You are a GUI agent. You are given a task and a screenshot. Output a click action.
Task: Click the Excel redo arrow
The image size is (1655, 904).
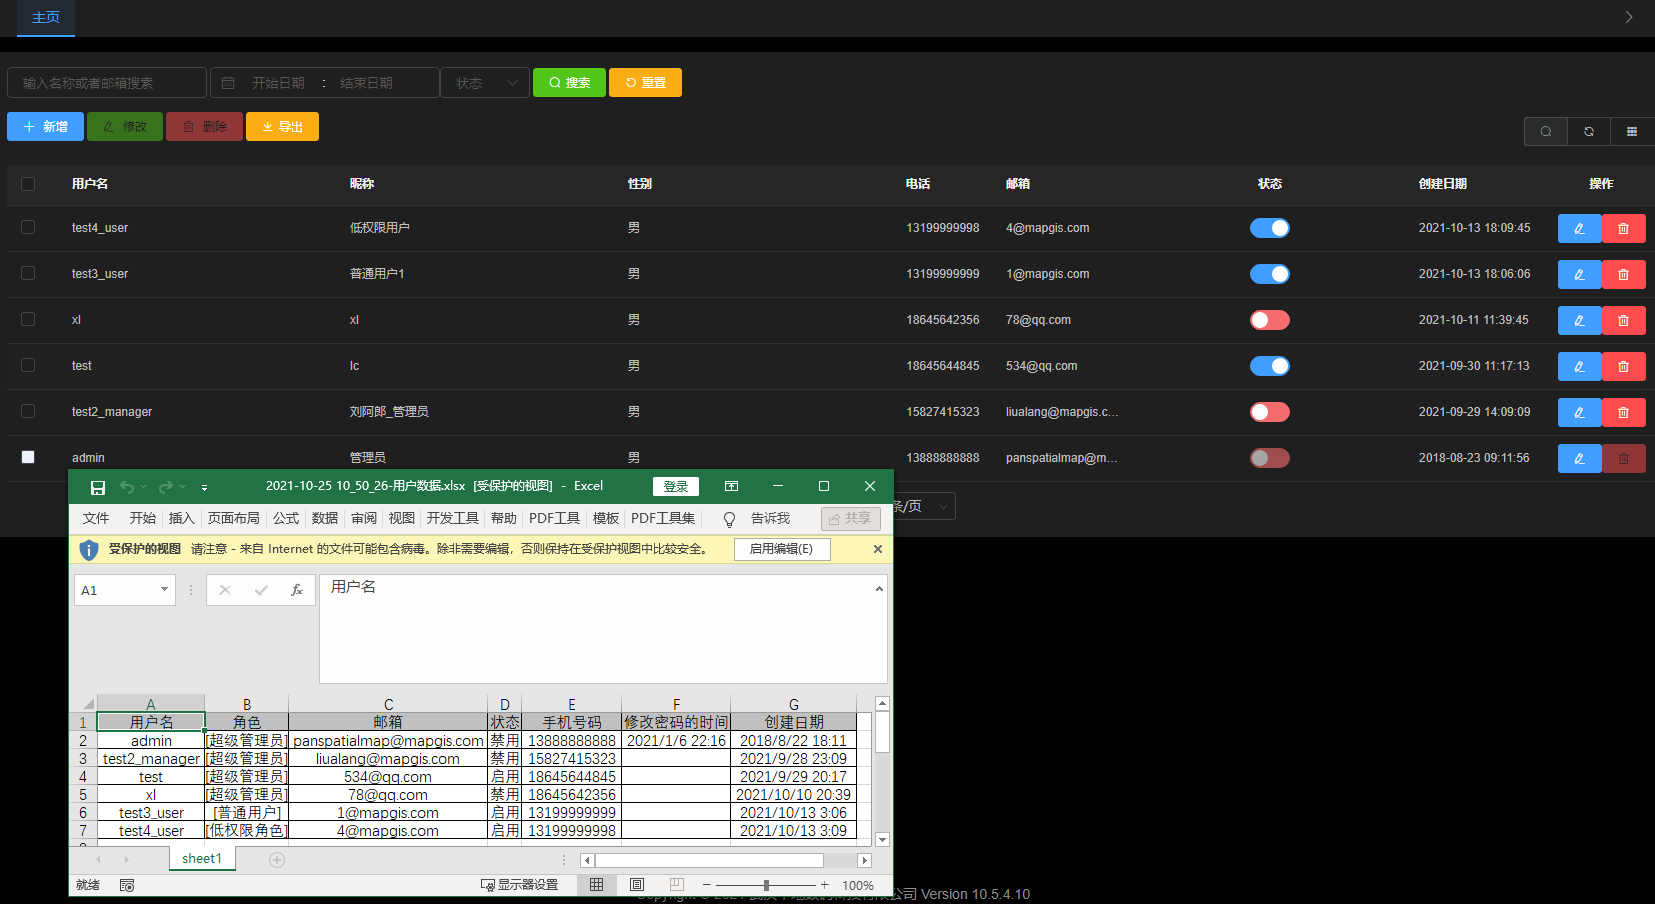tap(165, 487)
